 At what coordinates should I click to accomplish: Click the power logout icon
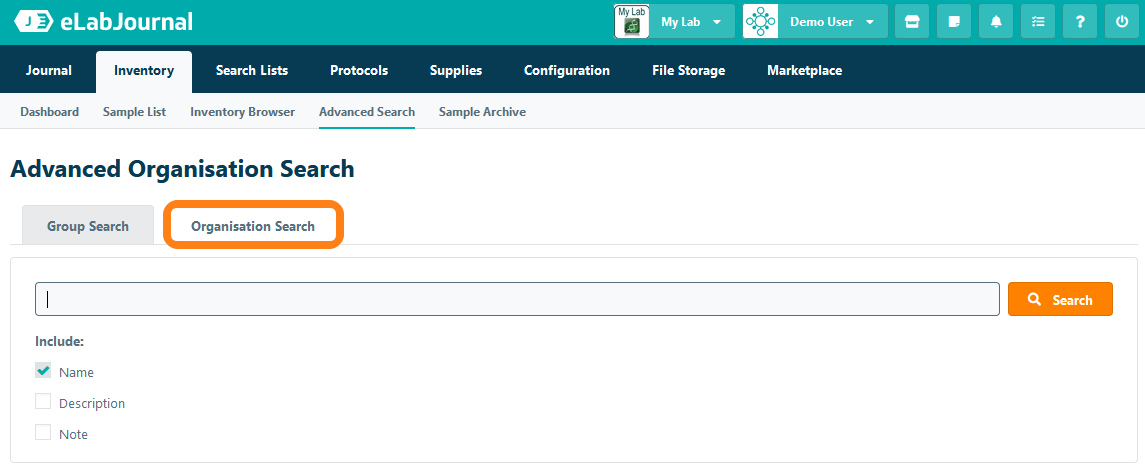tap(1122, 22)
